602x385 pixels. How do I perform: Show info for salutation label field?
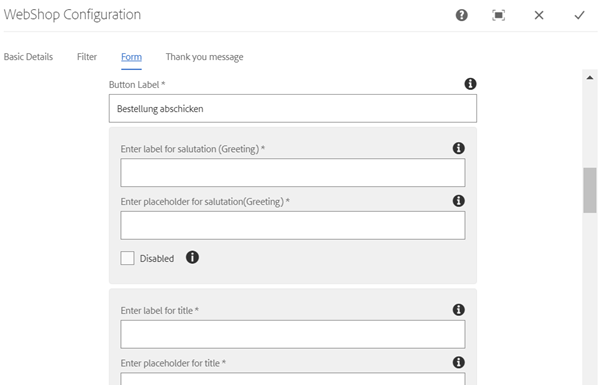coord(458,148)
